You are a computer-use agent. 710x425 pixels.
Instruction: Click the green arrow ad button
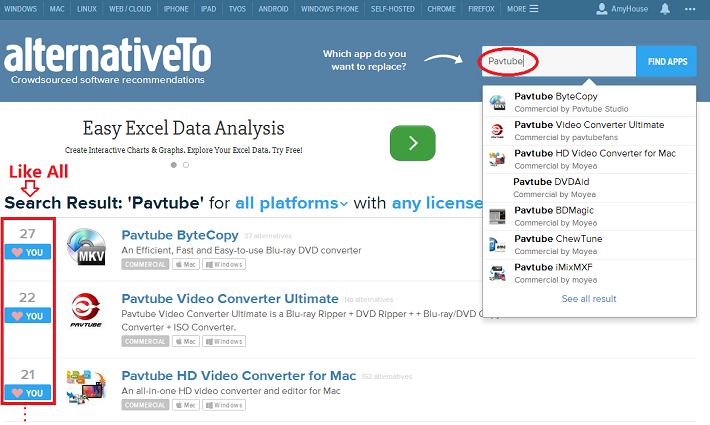pyautogui.click(x=413, y=143)
